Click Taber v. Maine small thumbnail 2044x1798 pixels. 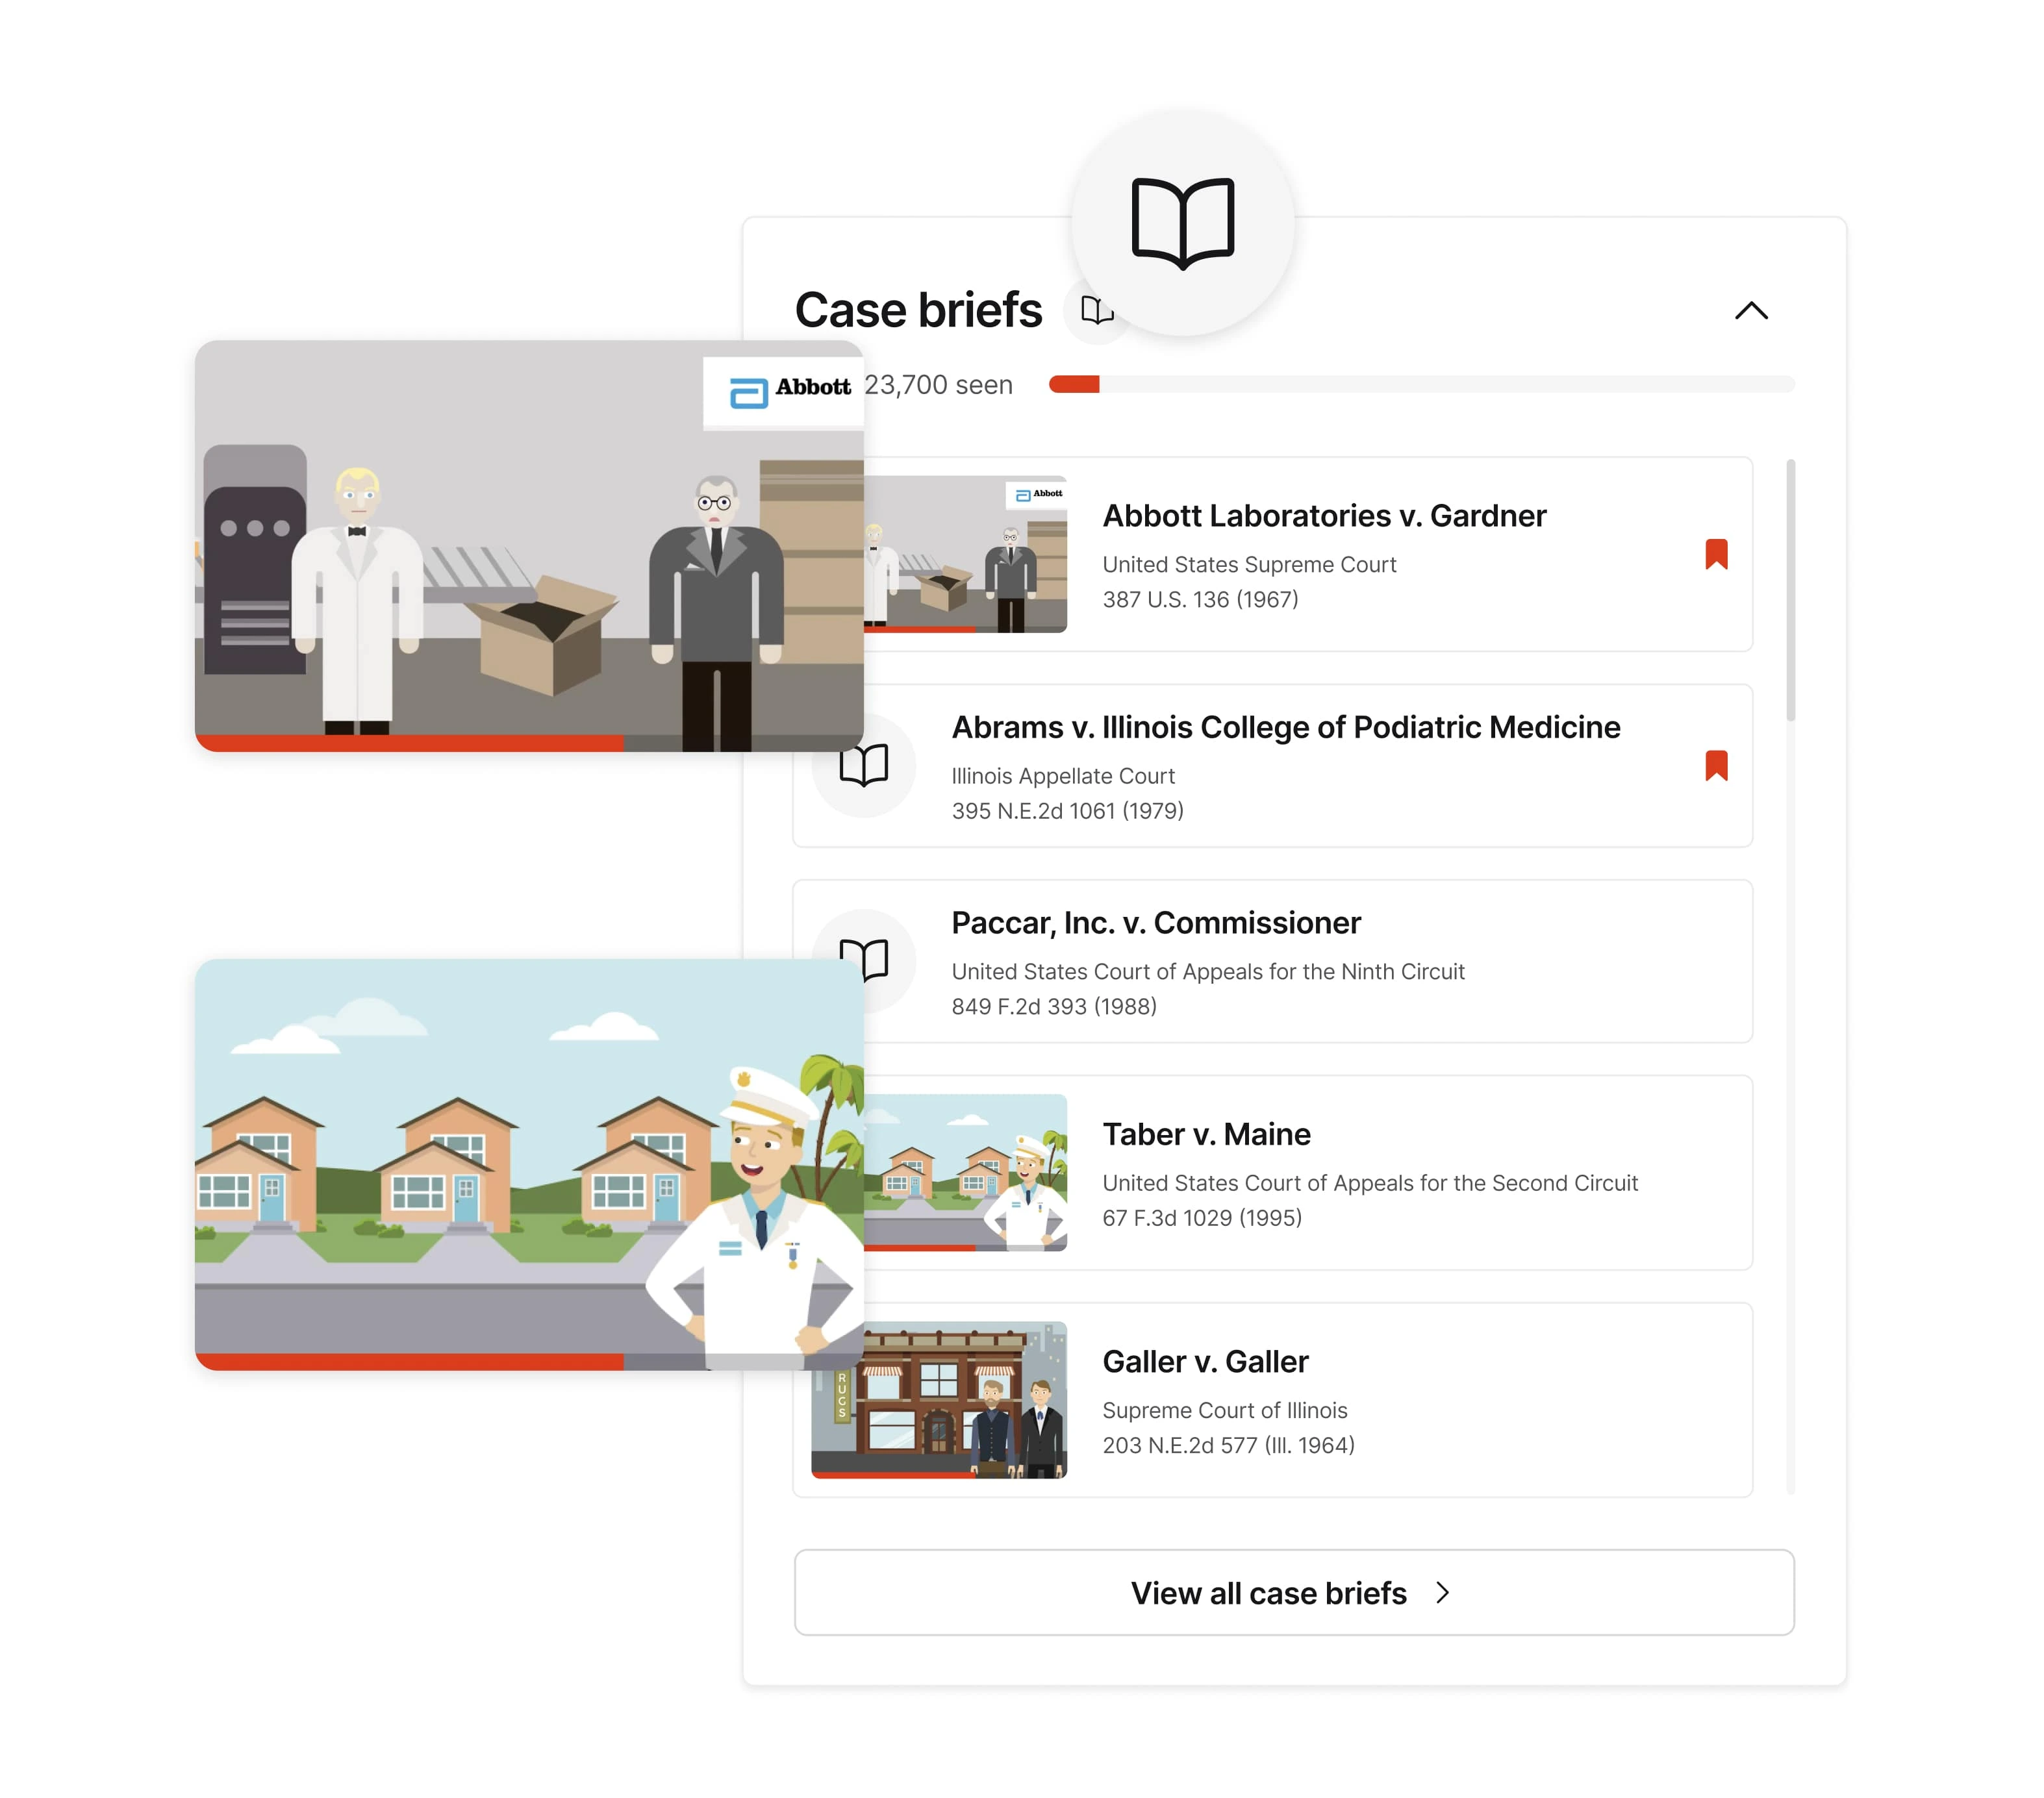[965, 1172]
